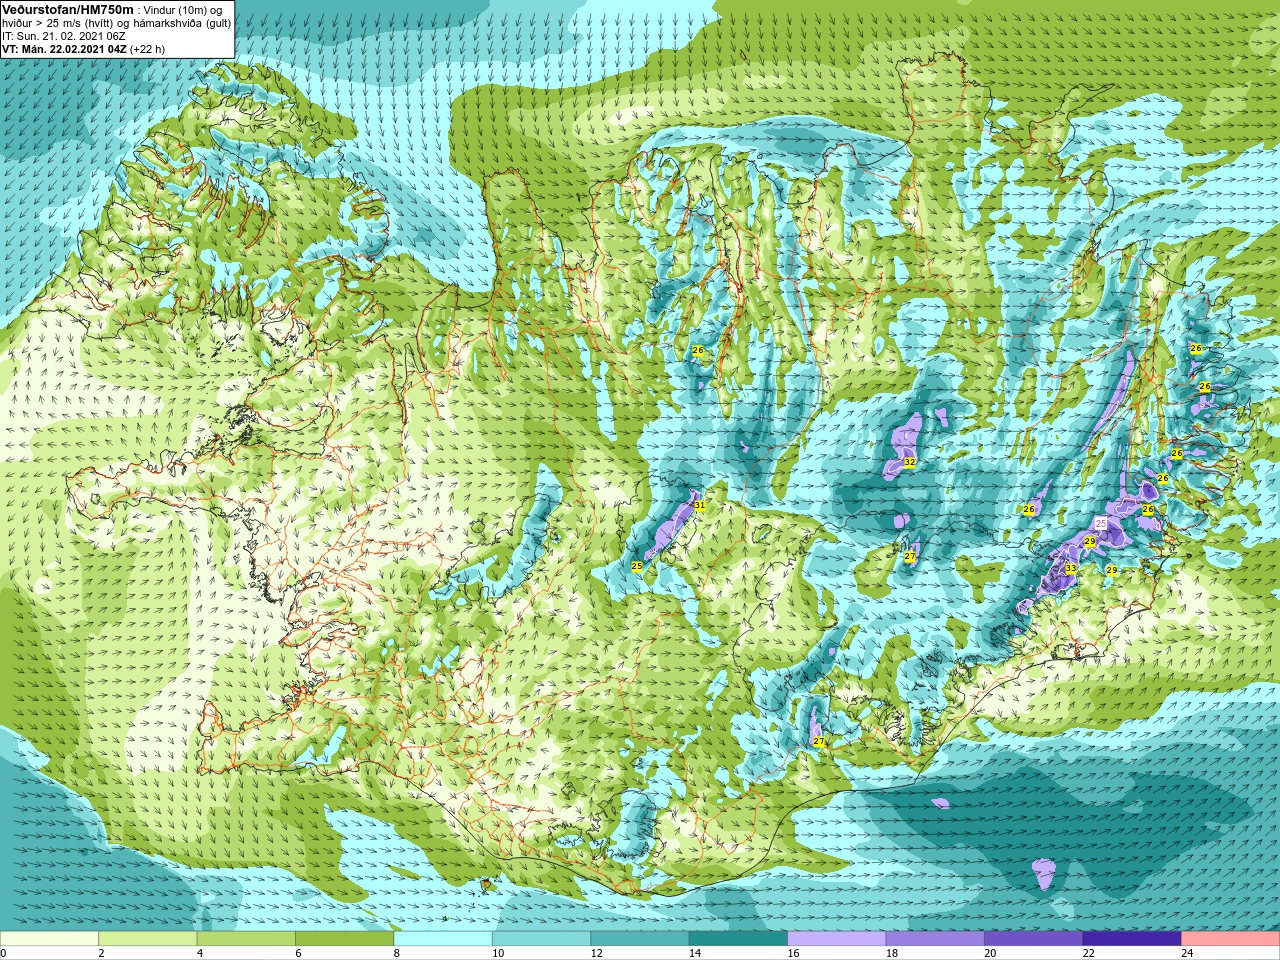1280x960 pixels.
Task: Select the 2–4 m/s yellow-green legend swatch
Action: (x=148, y=939)
